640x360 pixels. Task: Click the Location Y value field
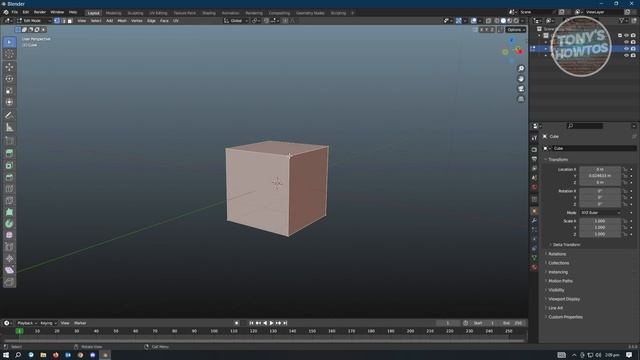point(600,176)
